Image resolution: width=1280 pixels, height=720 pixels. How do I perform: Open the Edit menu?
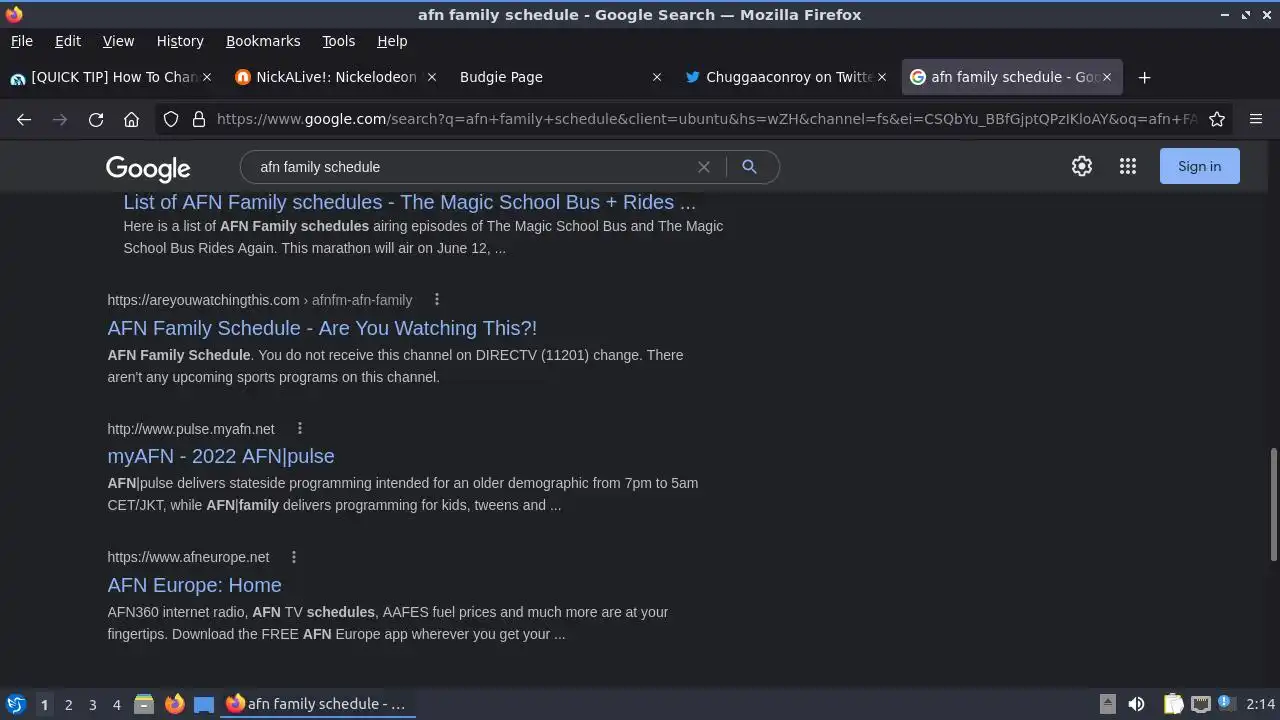[68, 41]
